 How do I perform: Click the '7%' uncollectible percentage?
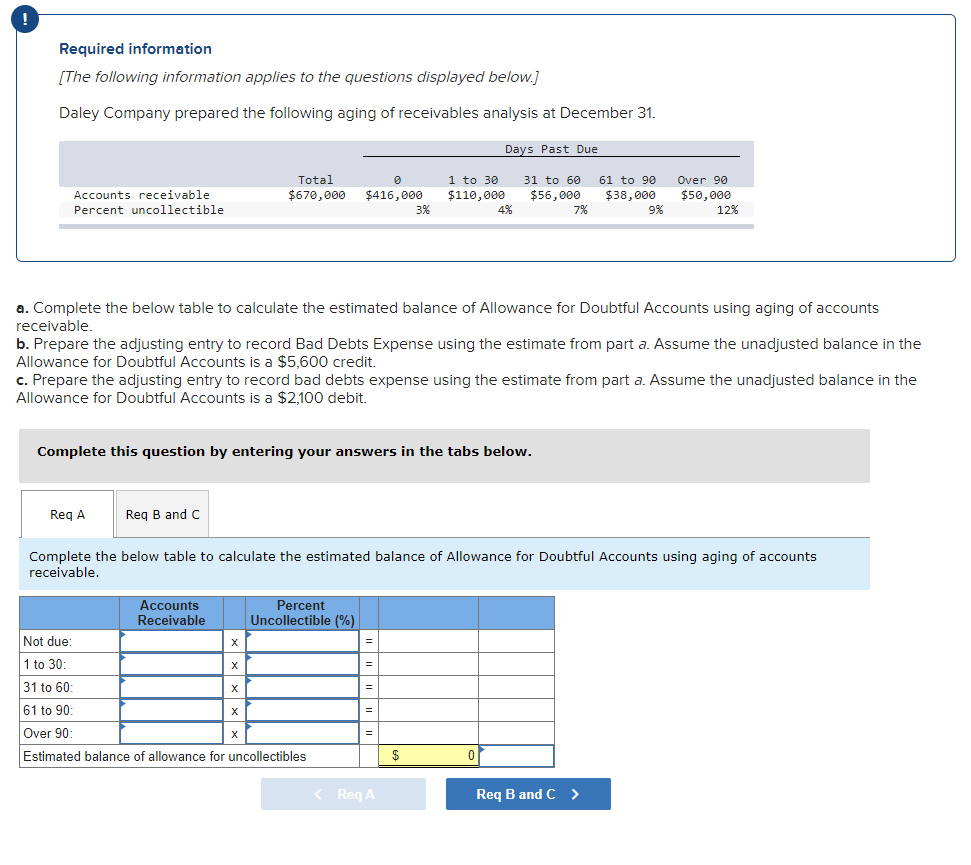(580, 210)
